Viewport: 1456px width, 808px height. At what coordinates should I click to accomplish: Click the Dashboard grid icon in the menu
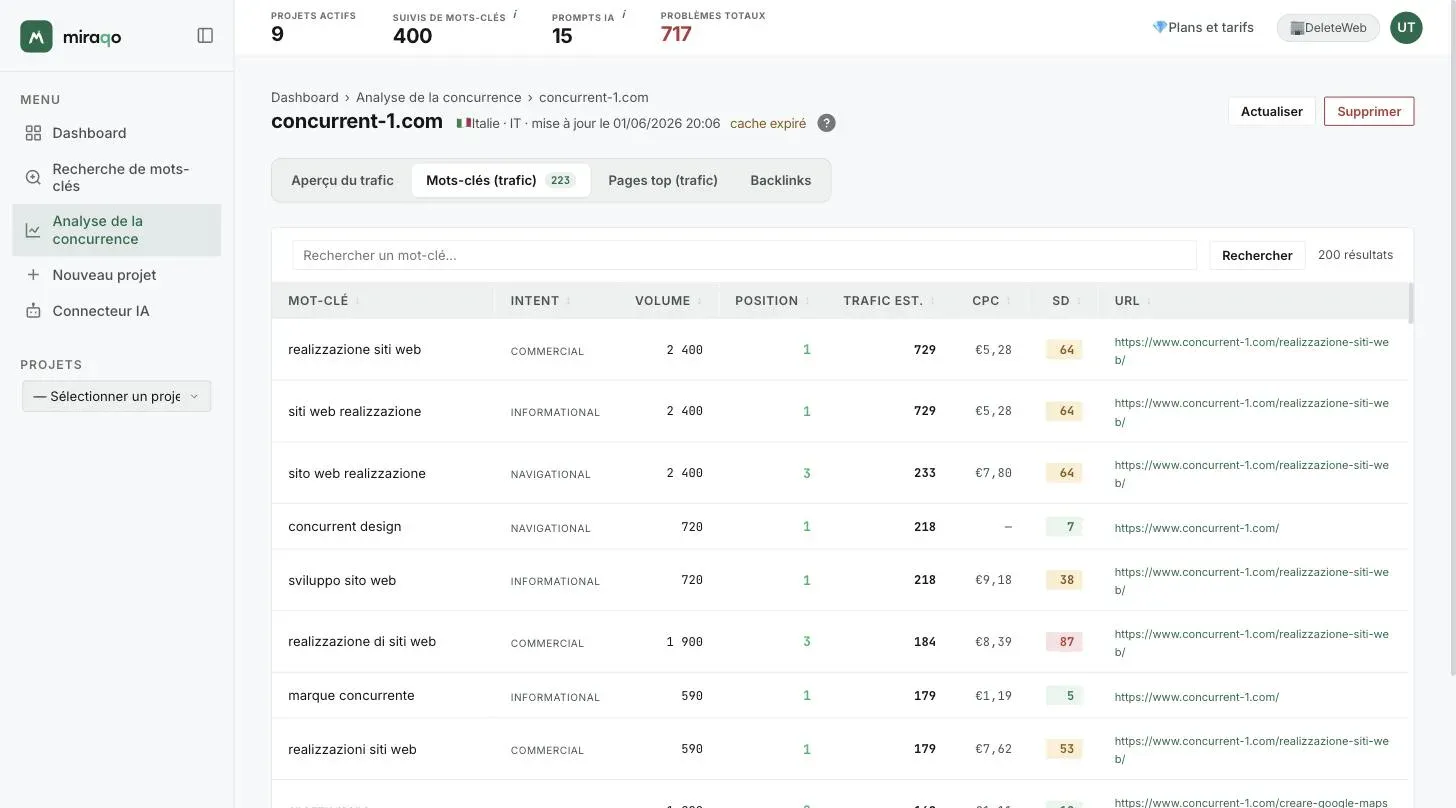click(33, 133)
